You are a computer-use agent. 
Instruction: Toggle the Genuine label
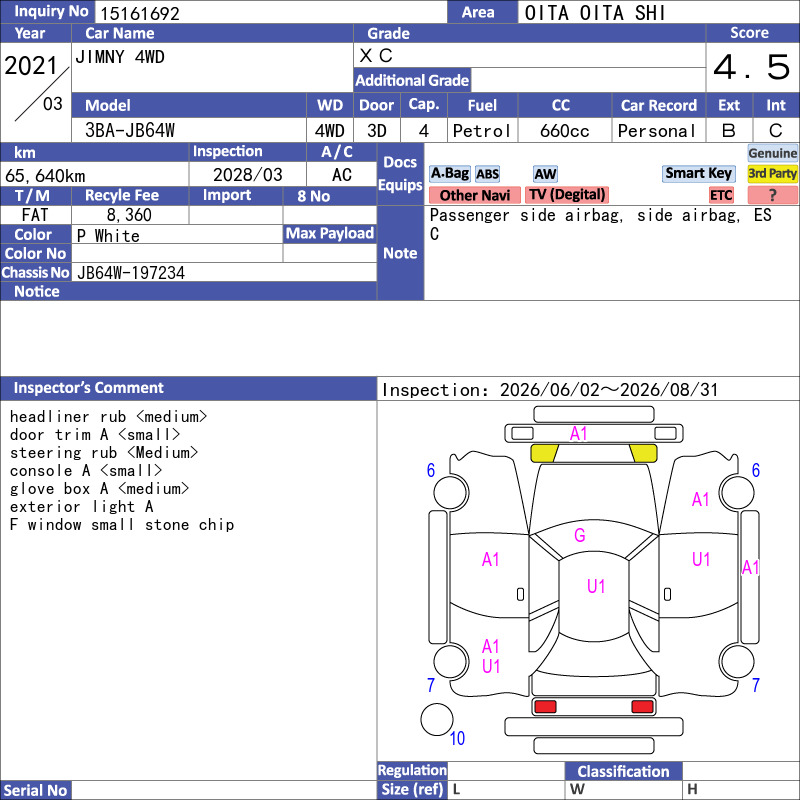coord(772,153)
